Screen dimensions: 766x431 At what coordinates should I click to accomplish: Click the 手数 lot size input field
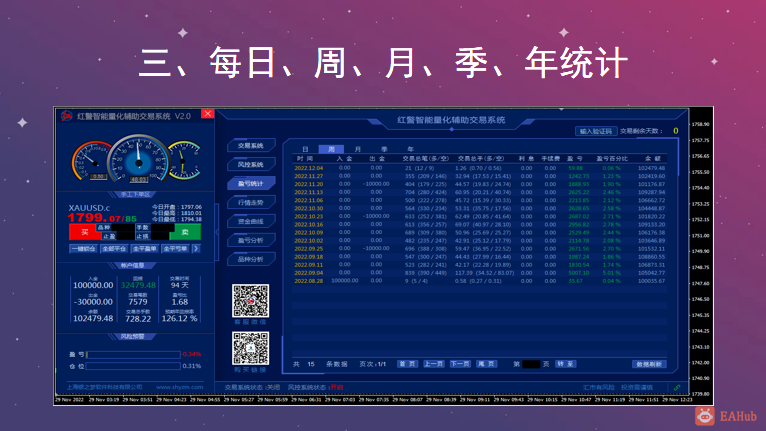[162, 228]
